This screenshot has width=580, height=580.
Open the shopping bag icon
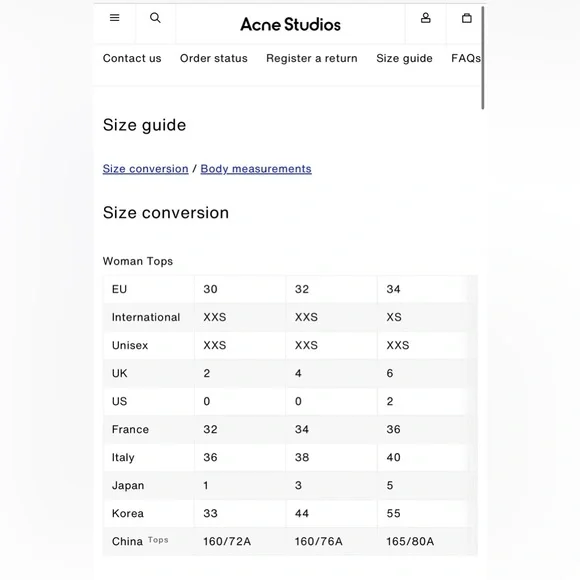click(x=467, y=18)
